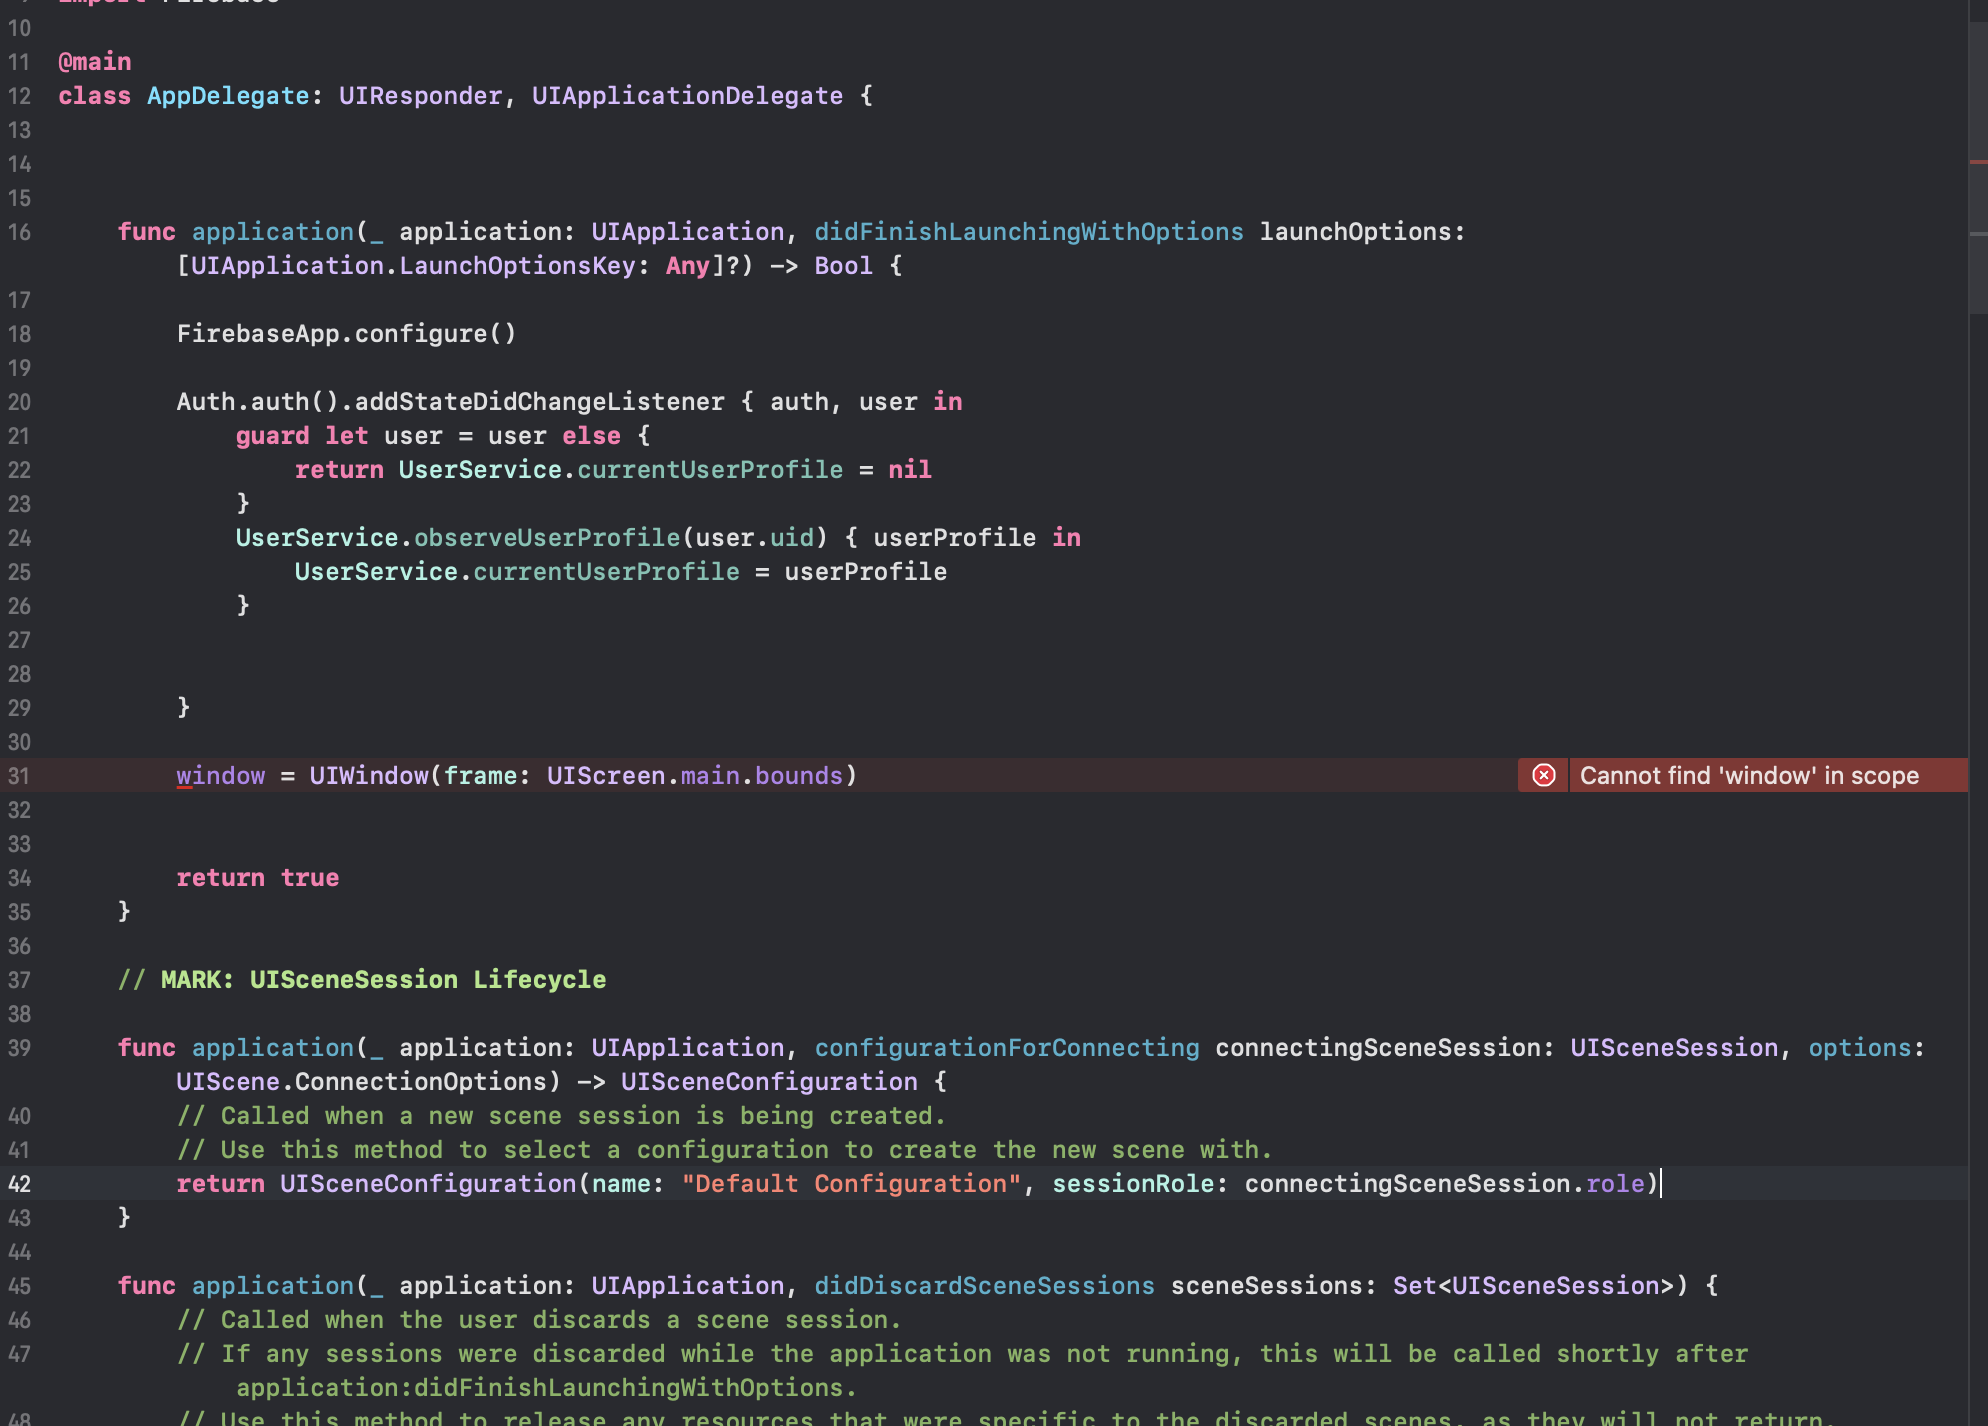Click 'didDiscardSceneSessions' parameter label

click(984, 1286)
